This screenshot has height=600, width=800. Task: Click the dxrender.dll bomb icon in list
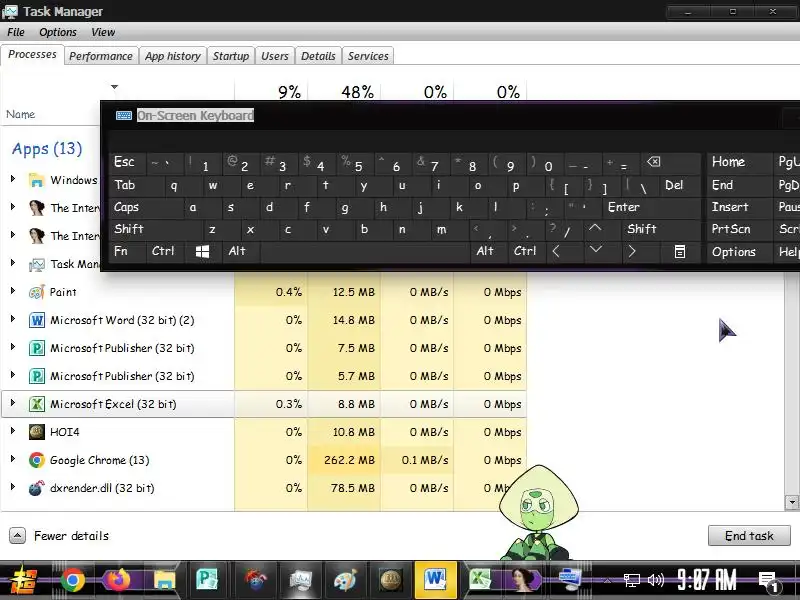coord(37,488)
